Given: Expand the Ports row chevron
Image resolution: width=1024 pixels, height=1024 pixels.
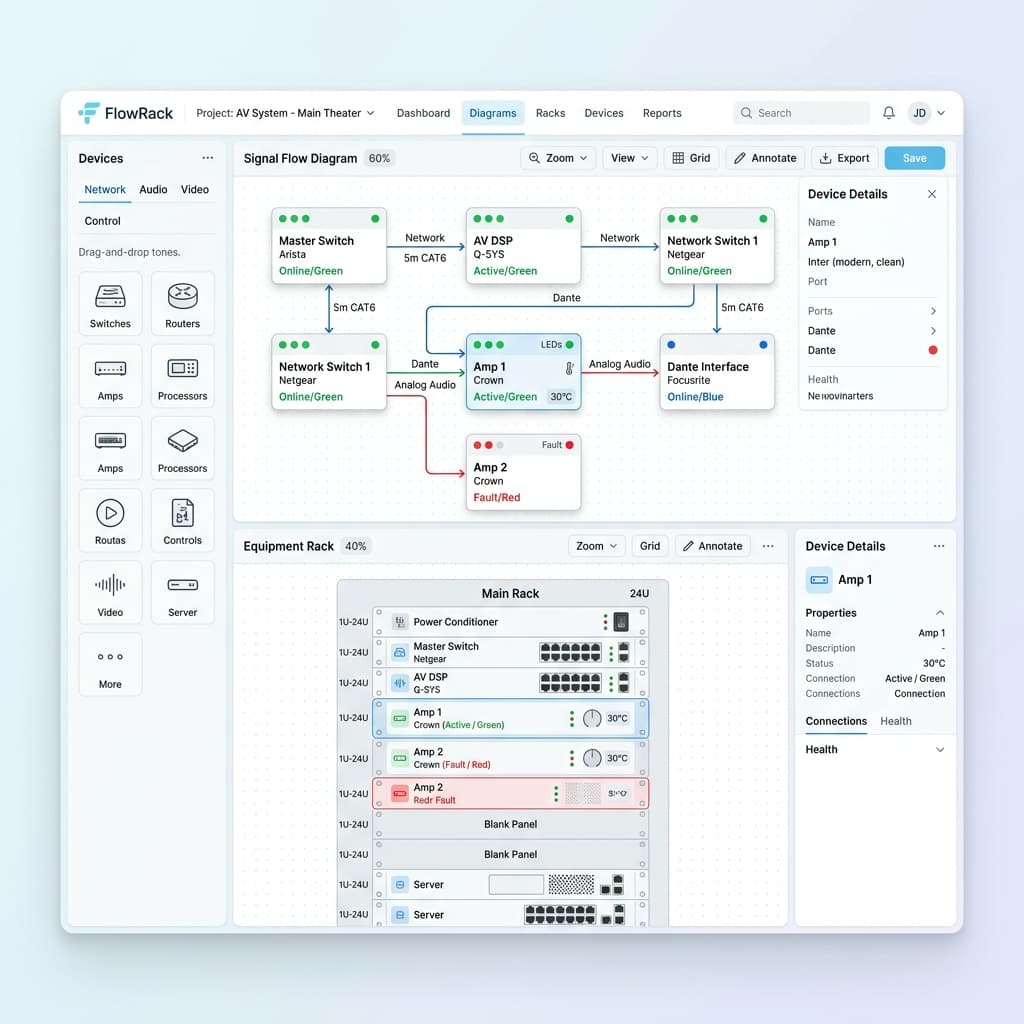Looking at the screenshot, I should 933,312.
